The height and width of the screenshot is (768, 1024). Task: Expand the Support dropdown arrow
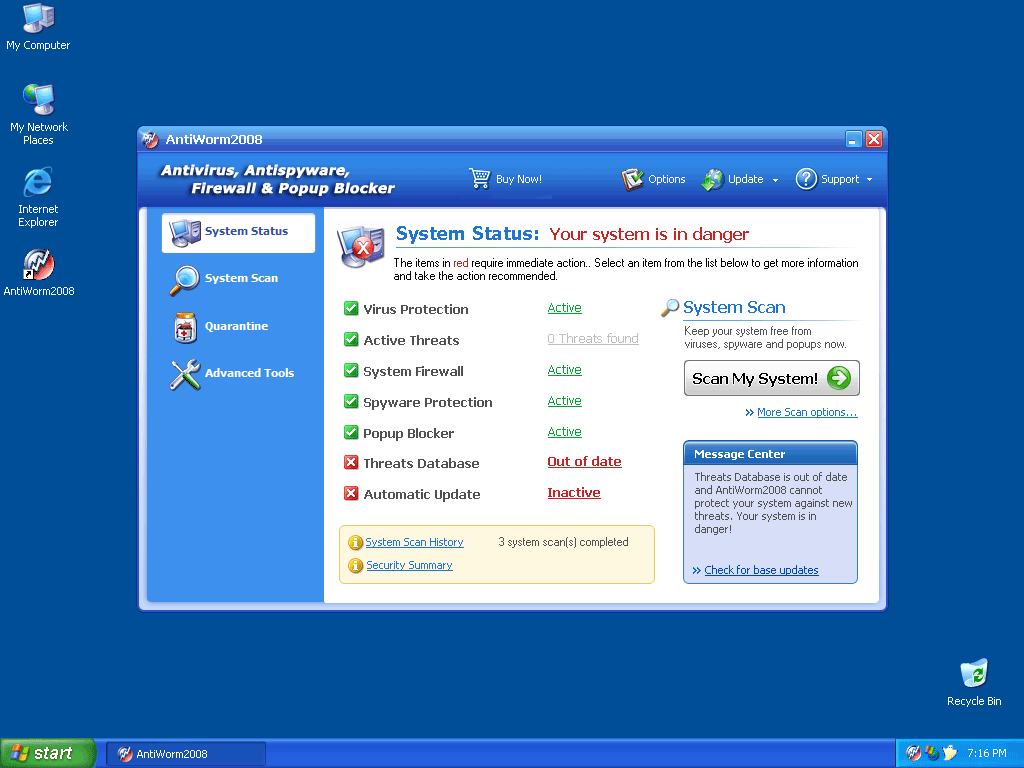coord(869,180)
